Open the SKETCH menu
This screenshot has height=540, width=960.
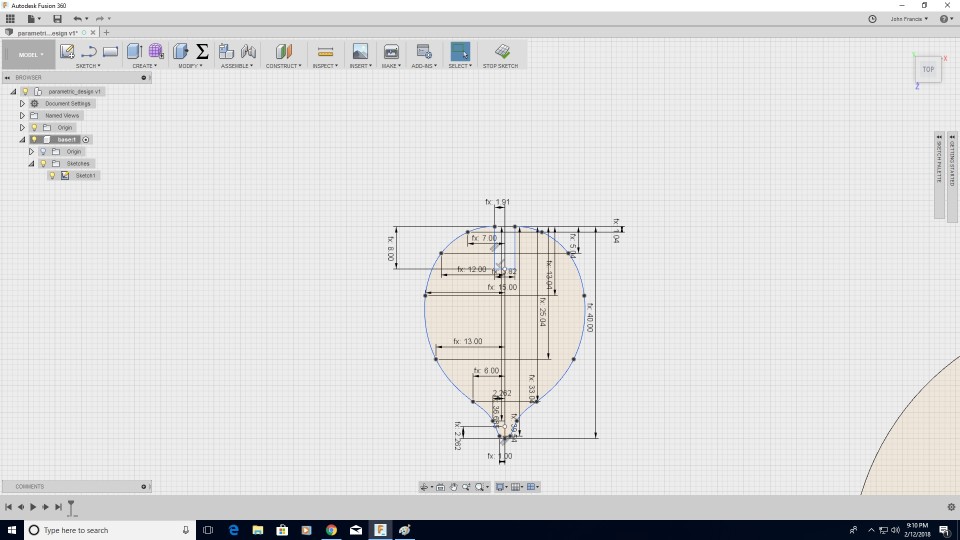click(88, 66)
